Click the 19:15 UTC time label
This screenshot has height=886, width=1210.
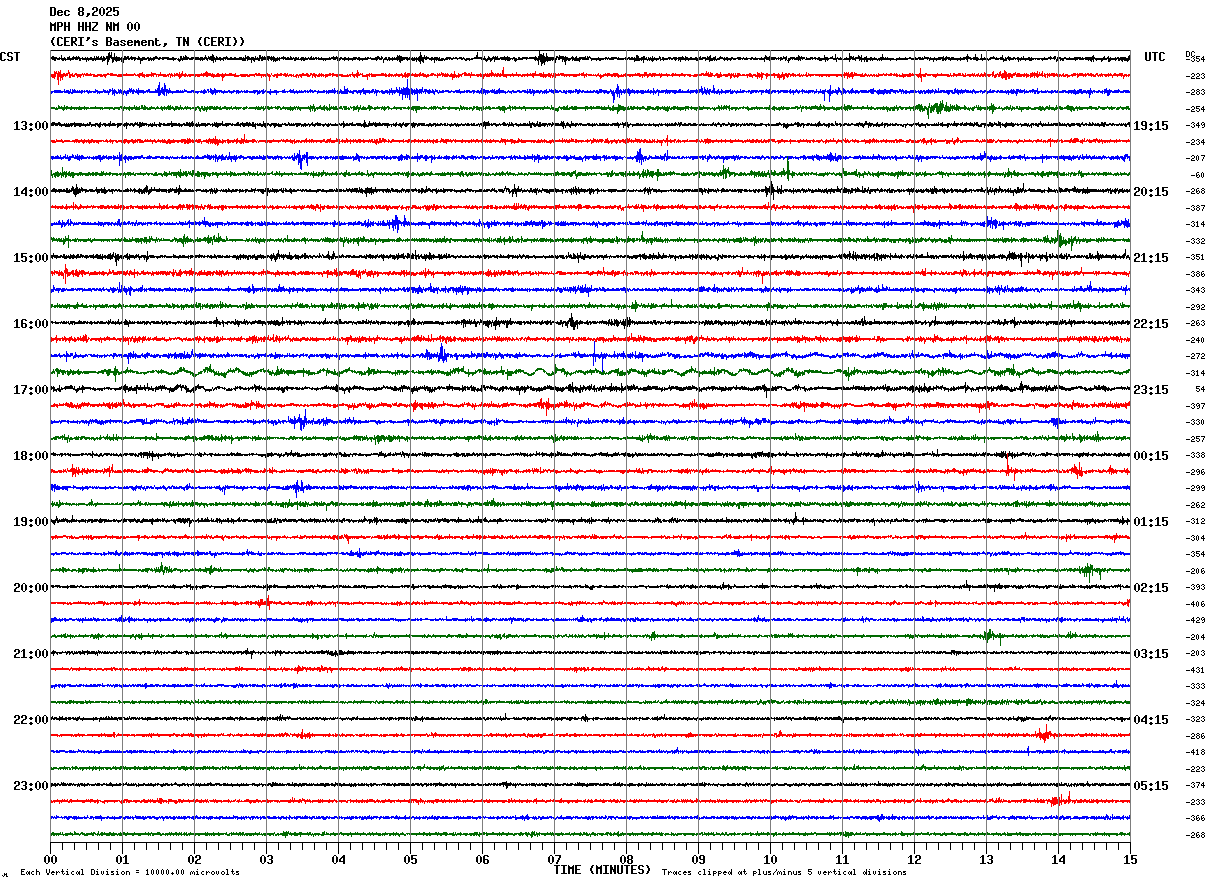tap(1151, 126)
